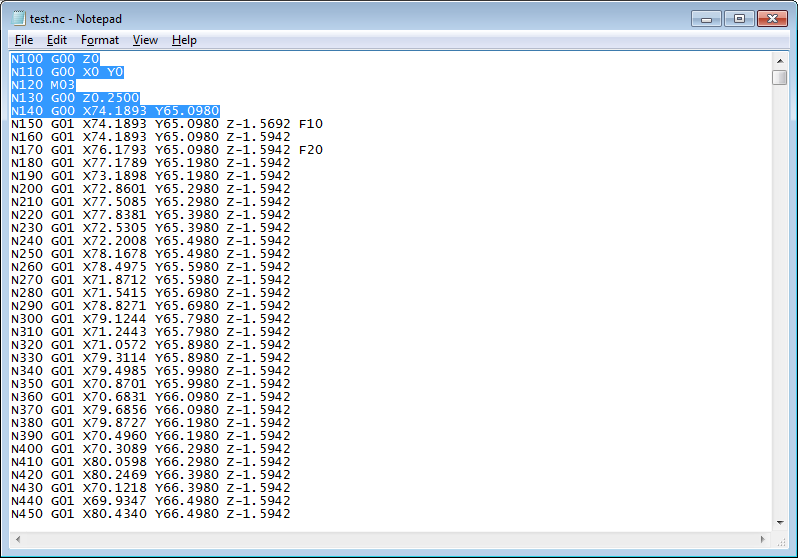Viewport: 798px width, 558px height.
Task: Click X70.8701 on line N350
Action: [115, 383]
